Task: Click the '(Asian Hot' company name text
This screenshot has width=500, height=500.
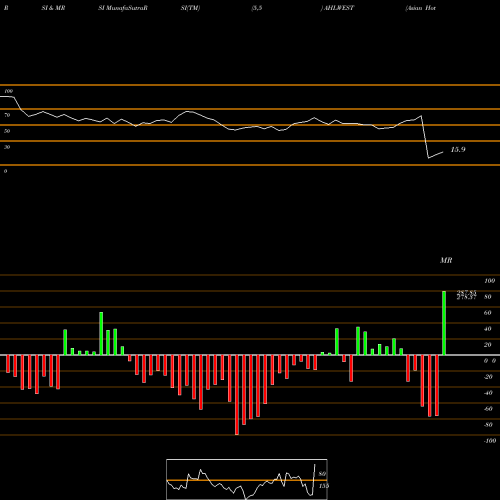Action: [x=420, y=8]
